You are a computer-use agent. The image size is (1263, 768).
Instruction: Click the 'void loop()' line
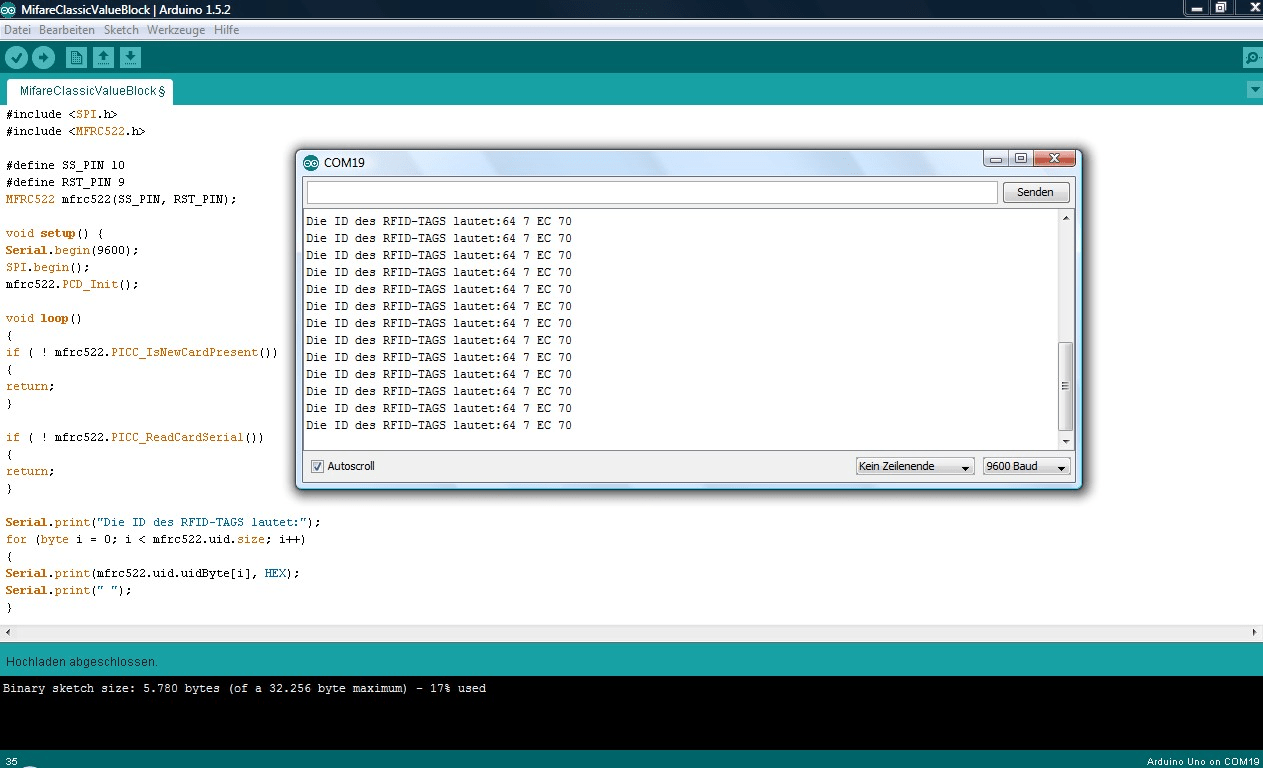point(44,318)
